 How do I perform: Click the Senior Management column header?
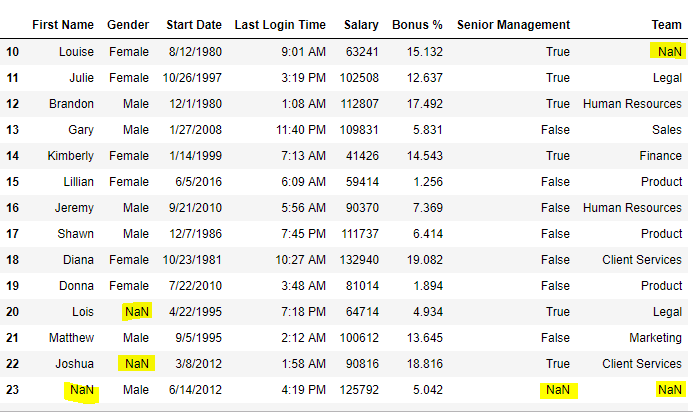(513, 24)
